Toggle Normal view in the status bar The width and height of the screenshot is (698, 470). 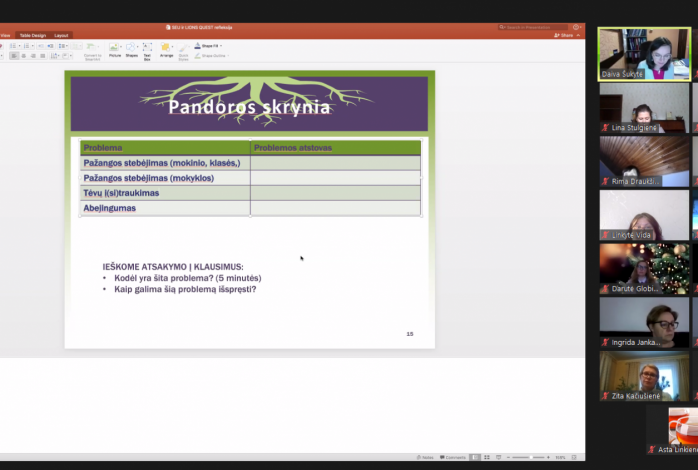[474, 457]
